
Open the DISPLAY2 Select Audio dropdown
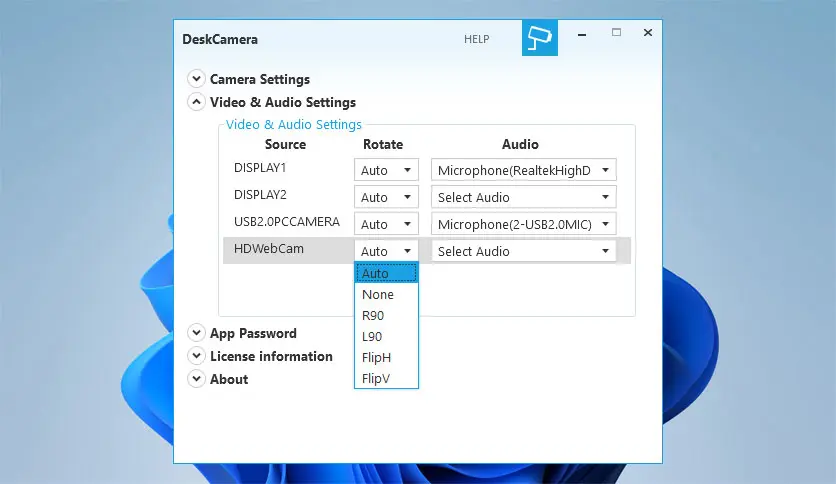pyautogui.click(x=524, y=197)
